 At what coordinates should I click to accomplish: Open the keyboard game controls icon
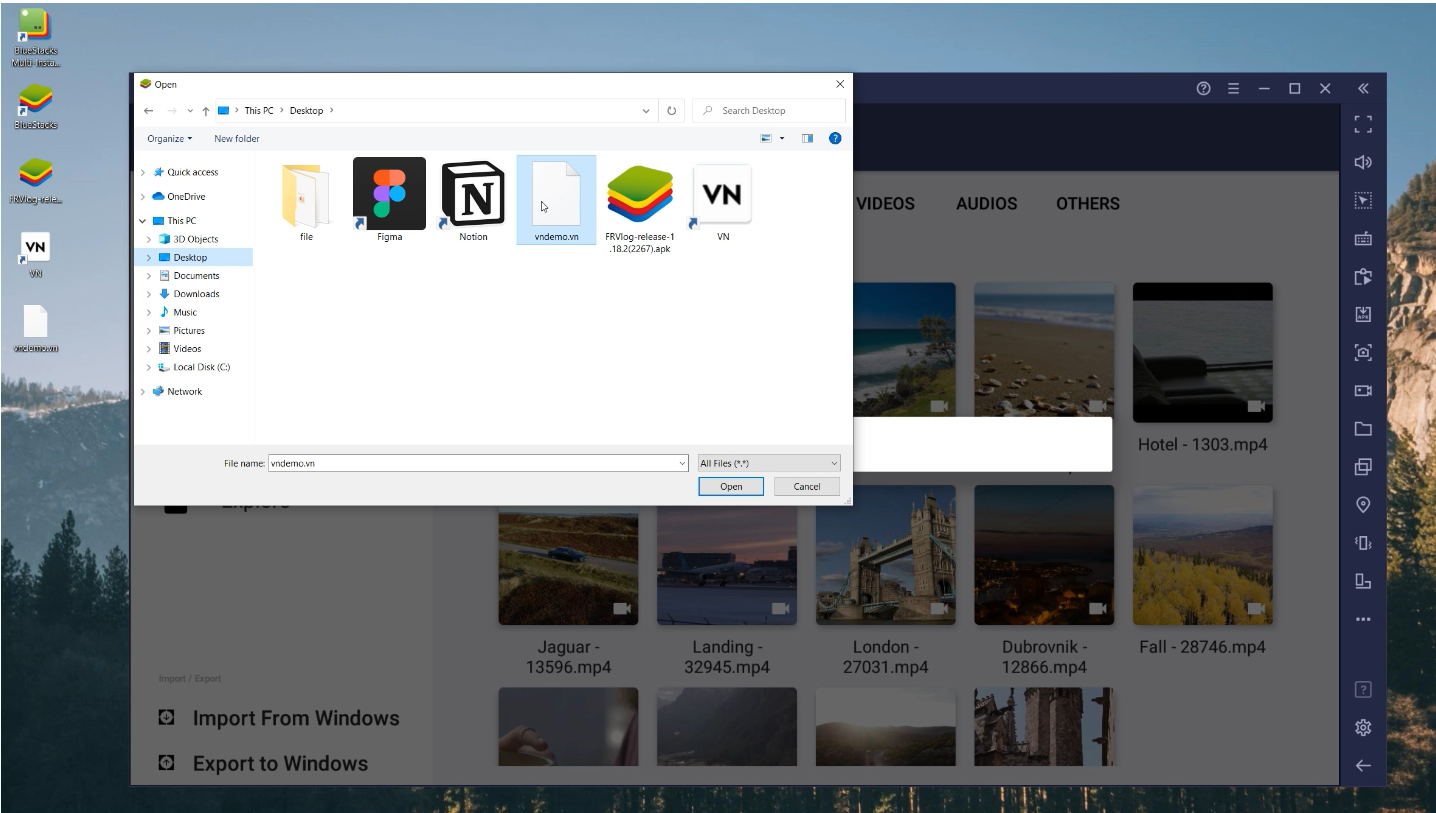[1362, 239]
